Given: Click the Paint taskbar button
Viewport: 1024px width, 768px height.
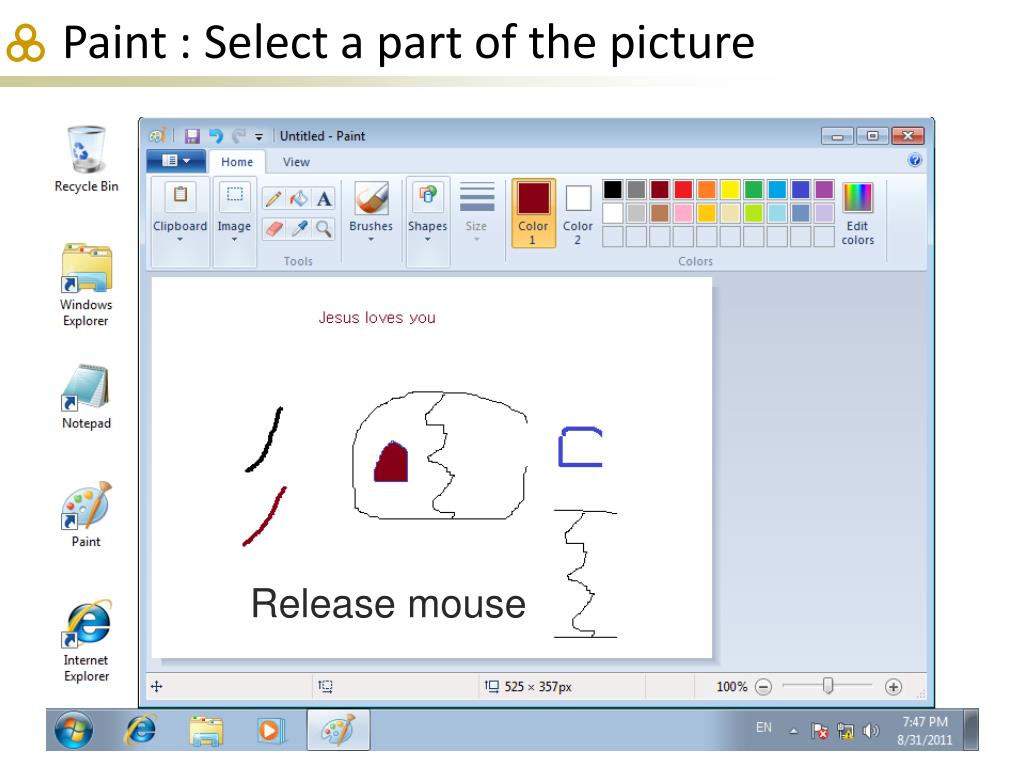Looking at the screenshot, I should (x=338, y=729).
